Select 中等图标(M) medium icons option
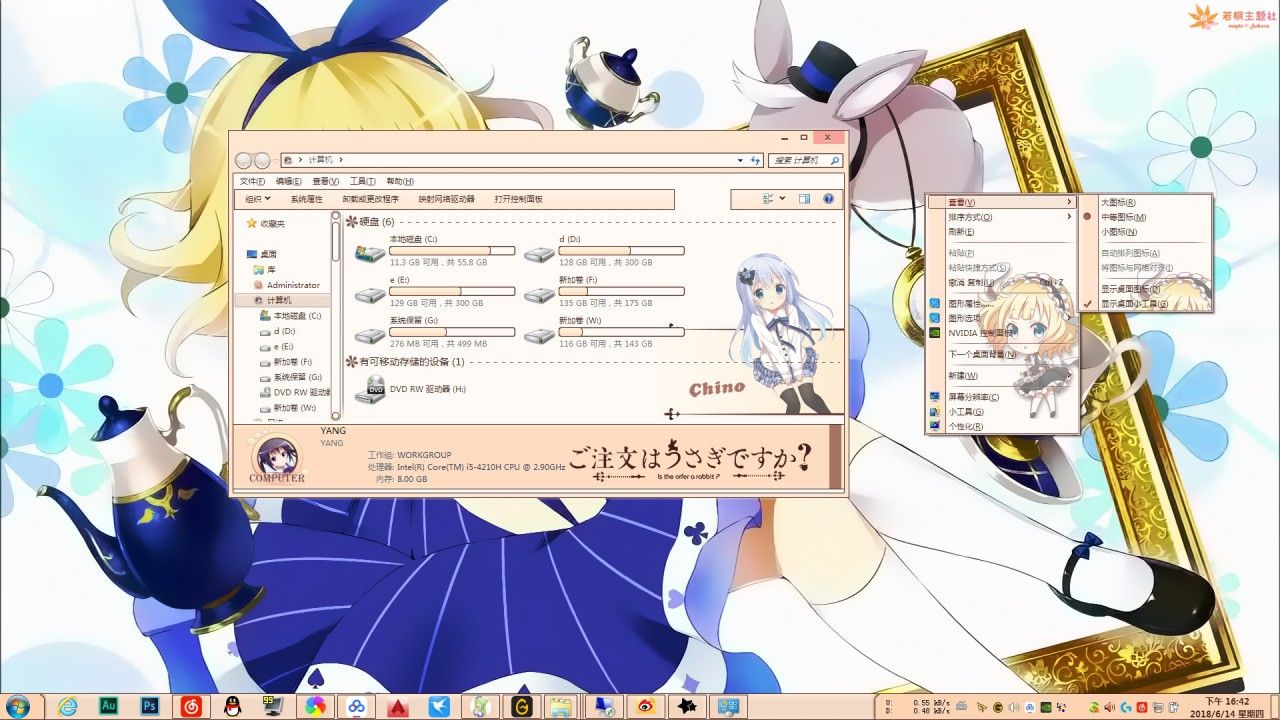Image resolution: width=1280 pixels, height=720 pixels. (1123, 217)
